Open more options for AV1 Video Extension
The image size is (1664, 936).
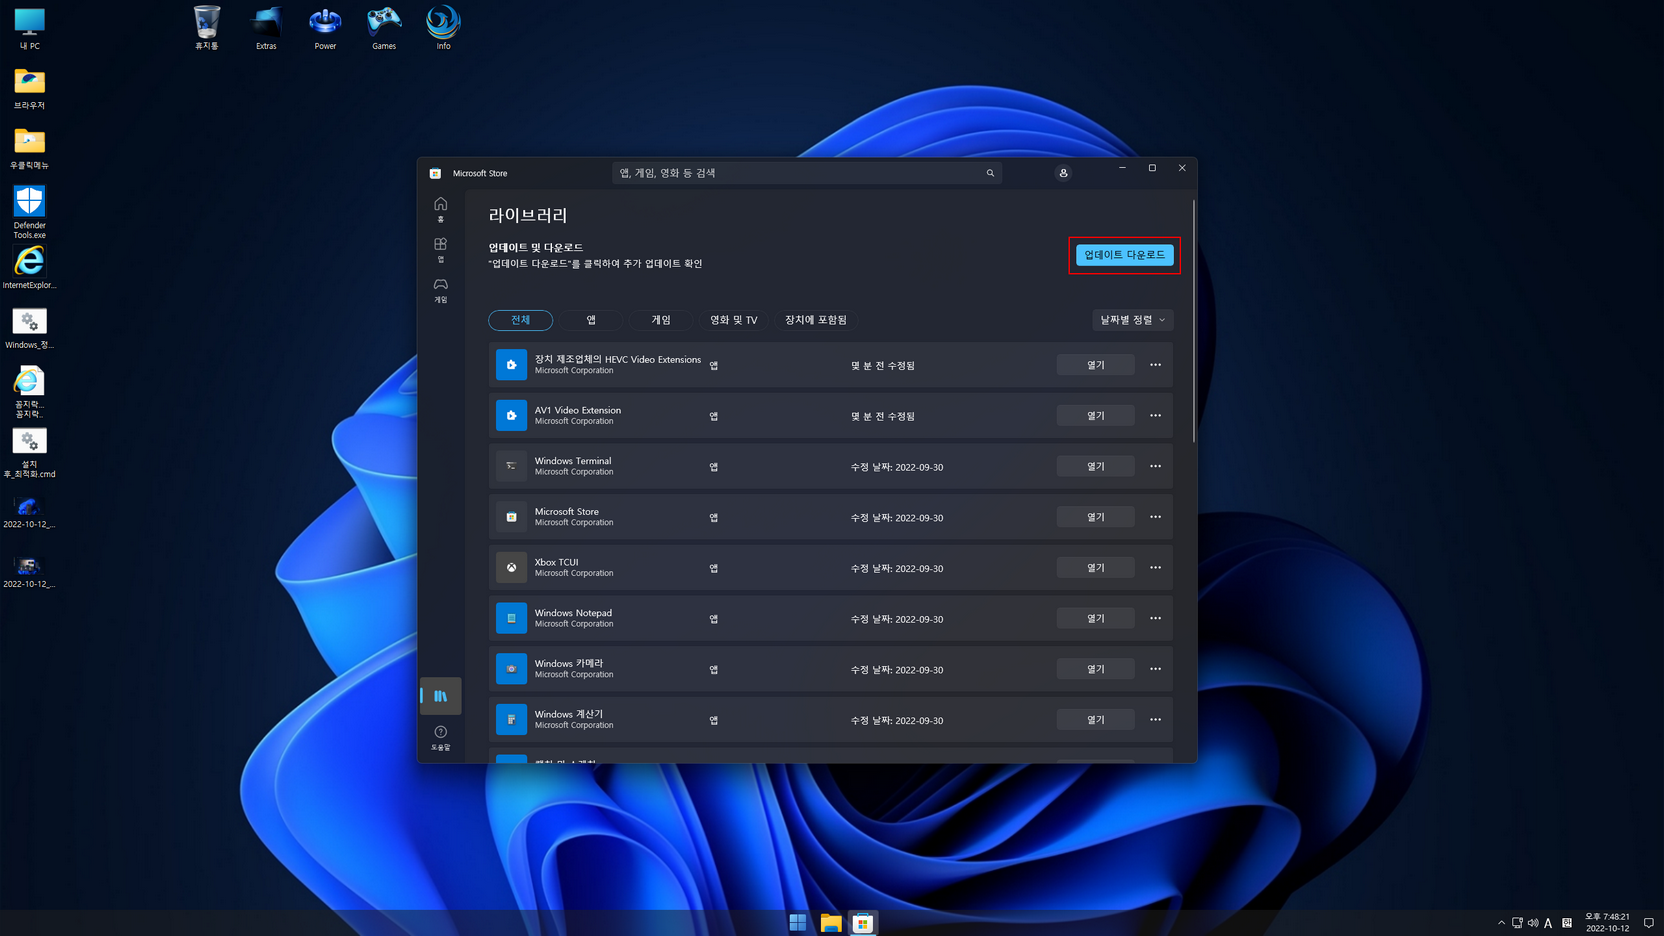tap(1155, 415)
